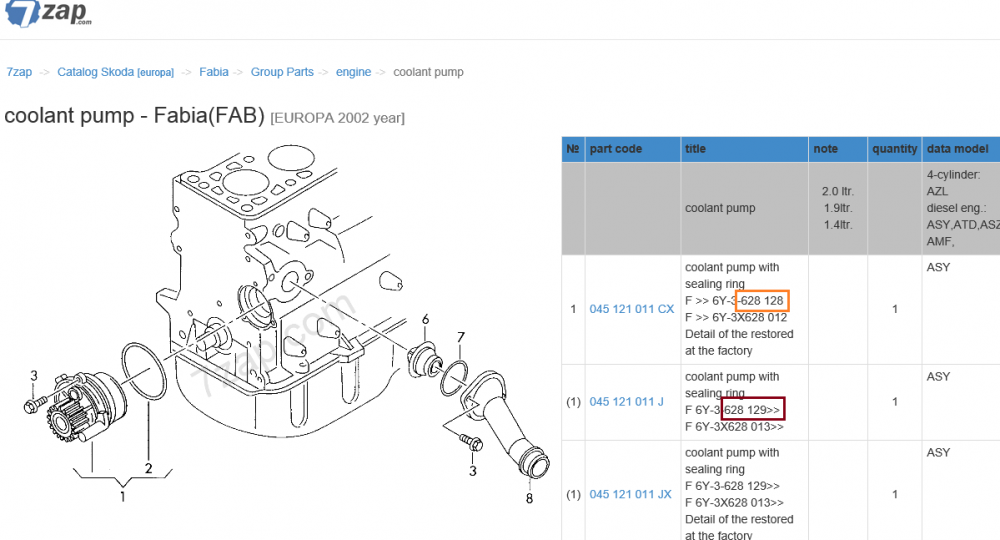
Task: Navigate to Group Parts breadcrumb
Action: click(282, 72)
